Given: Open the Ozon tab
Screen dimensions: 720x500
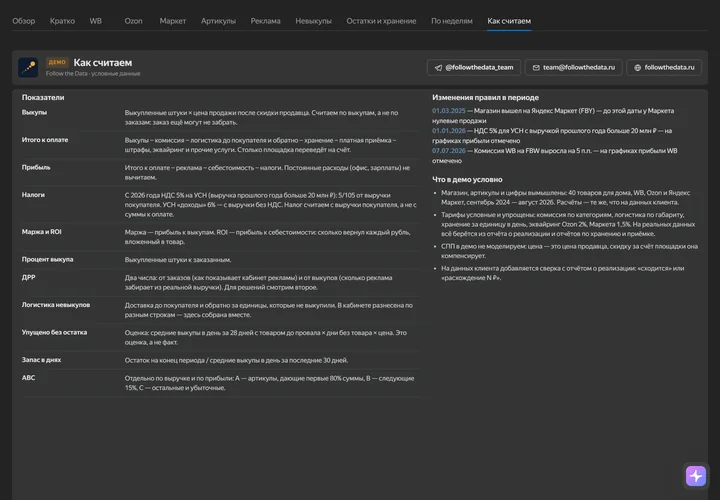Looking at the screenshot, I should (x=133, y=21).
